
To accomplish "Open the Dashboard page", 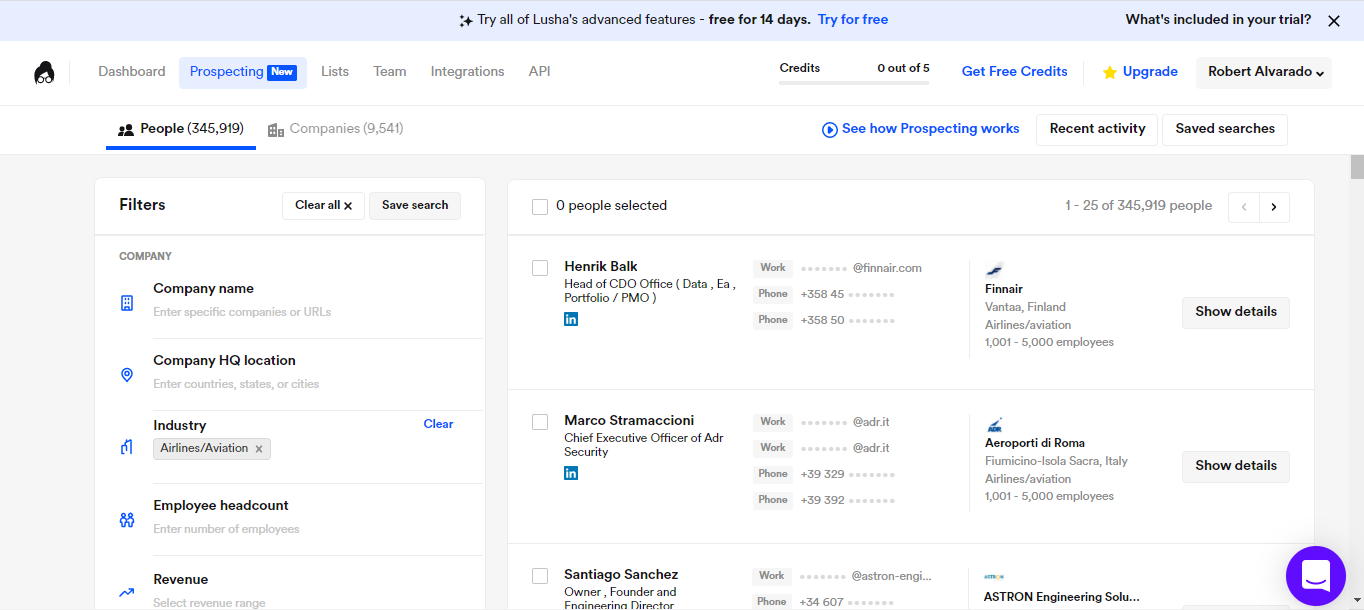I will point(132,72).
